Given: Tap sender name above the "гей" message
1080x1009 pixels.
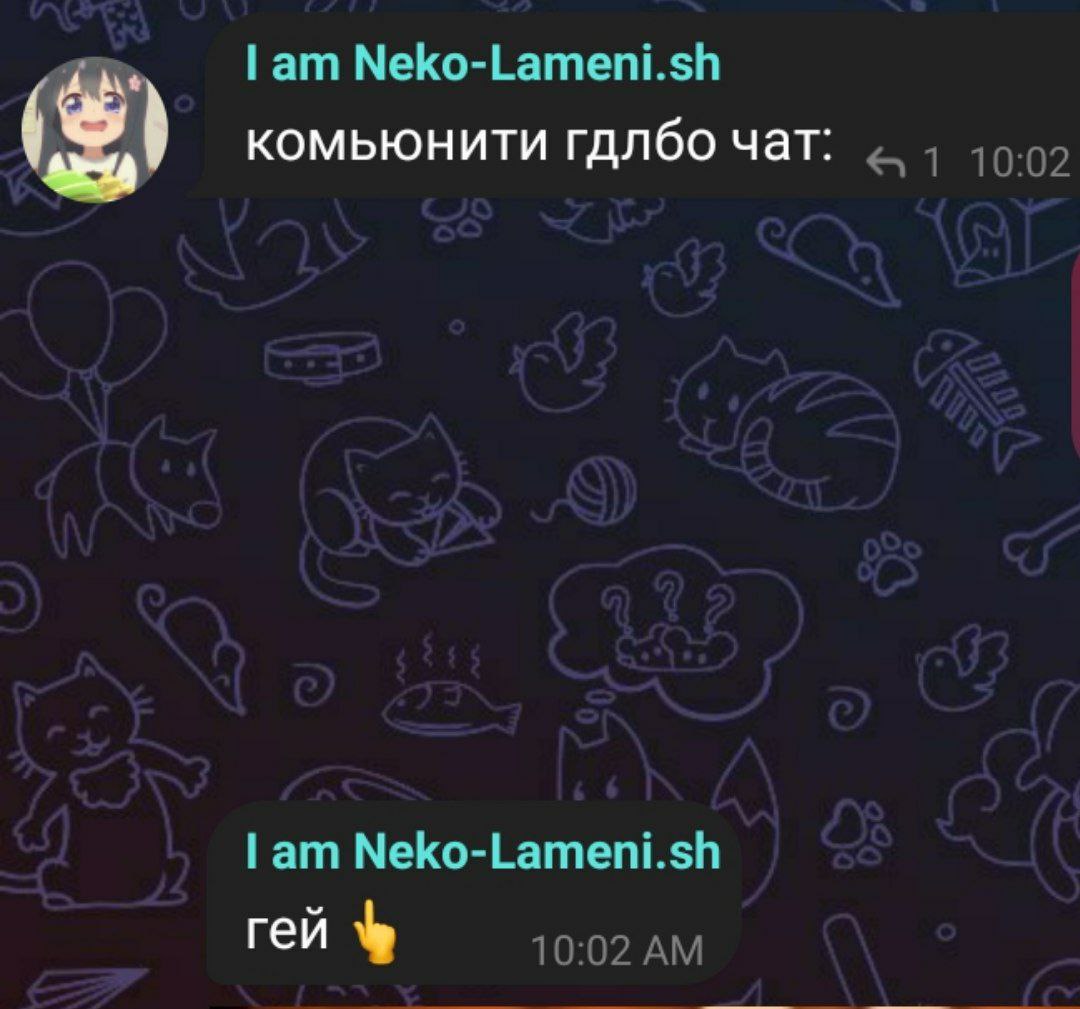Looking at the screenshot, I should coord(483,852).
